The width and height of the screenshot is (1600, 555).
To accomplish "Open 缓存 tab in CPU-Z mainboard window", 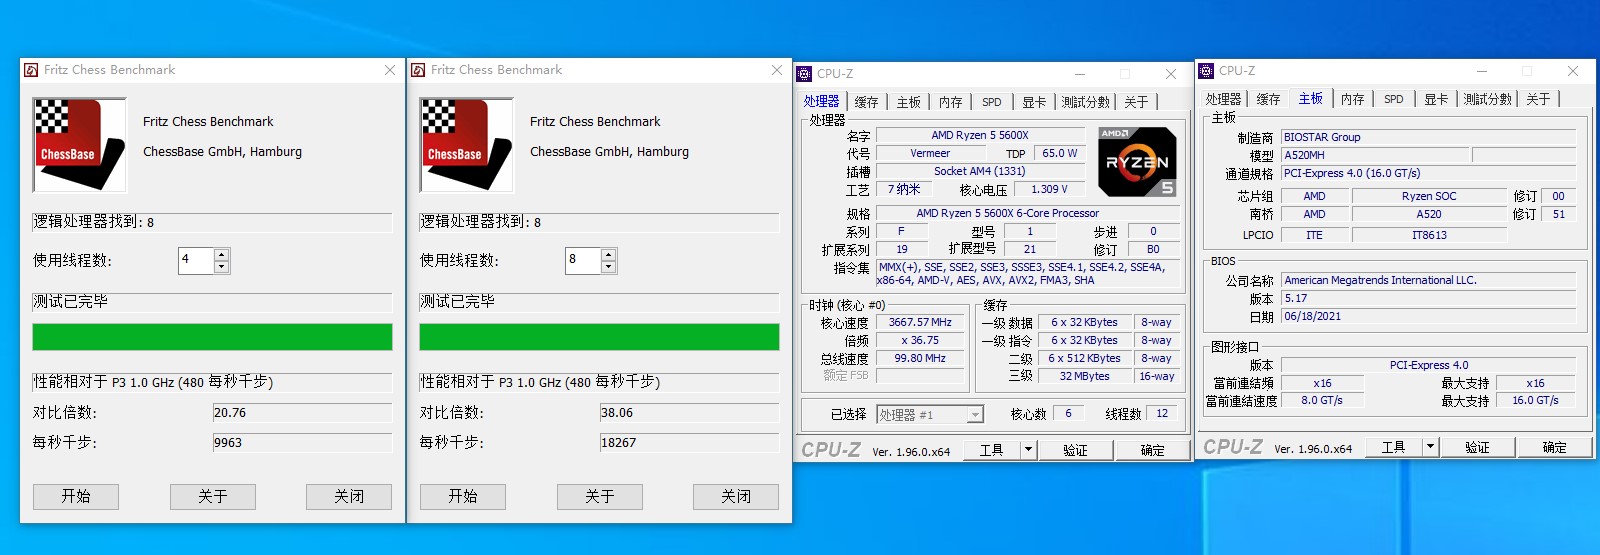I will click(x=1268, y=99).
